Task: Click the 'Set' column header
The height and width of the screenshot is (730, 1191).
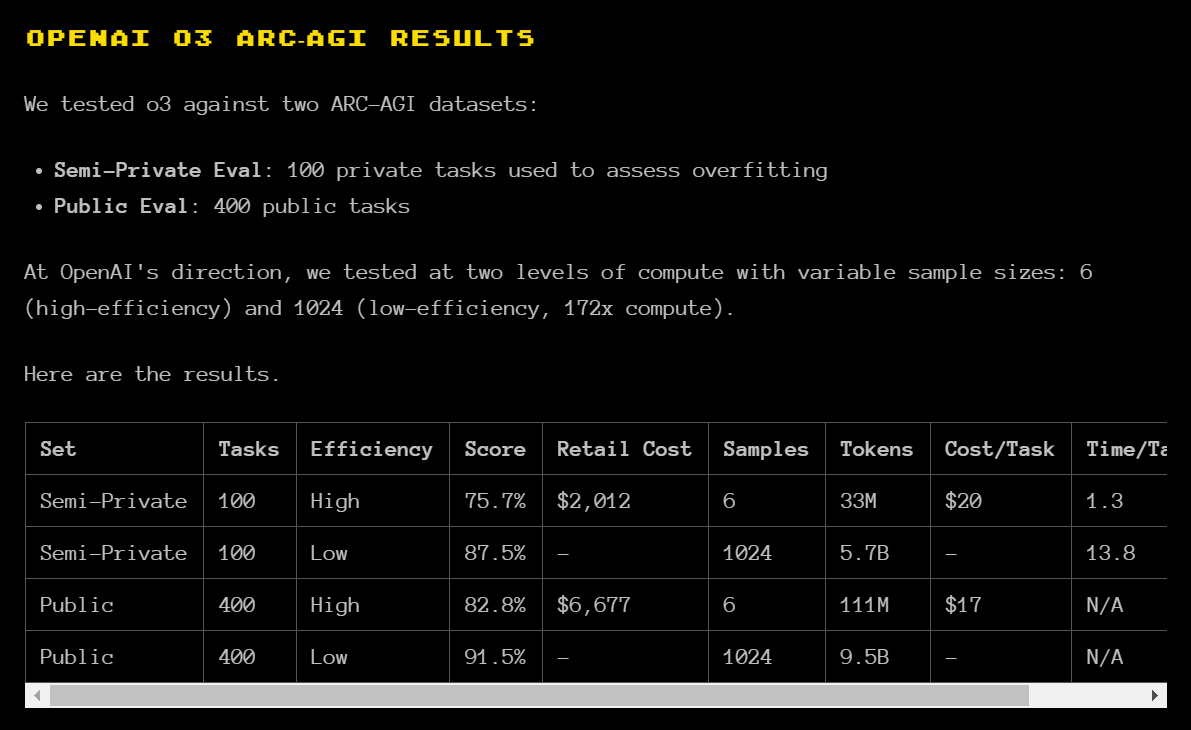Action: click(115, 449)
